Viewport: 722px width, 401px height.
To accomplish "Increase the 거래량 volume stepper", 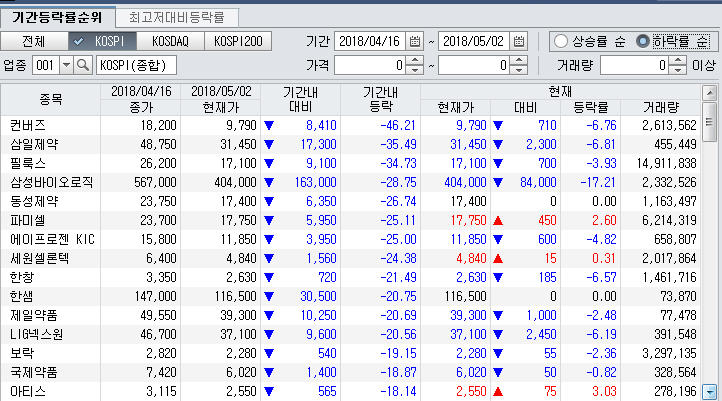I will point(677,60).
